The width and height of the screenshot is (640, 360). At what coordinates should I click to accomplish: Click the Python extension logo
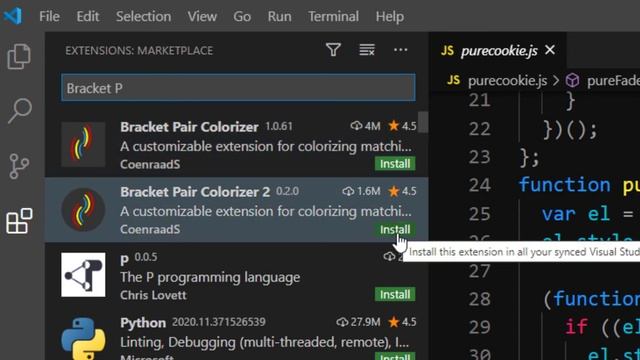coord(83,338)
